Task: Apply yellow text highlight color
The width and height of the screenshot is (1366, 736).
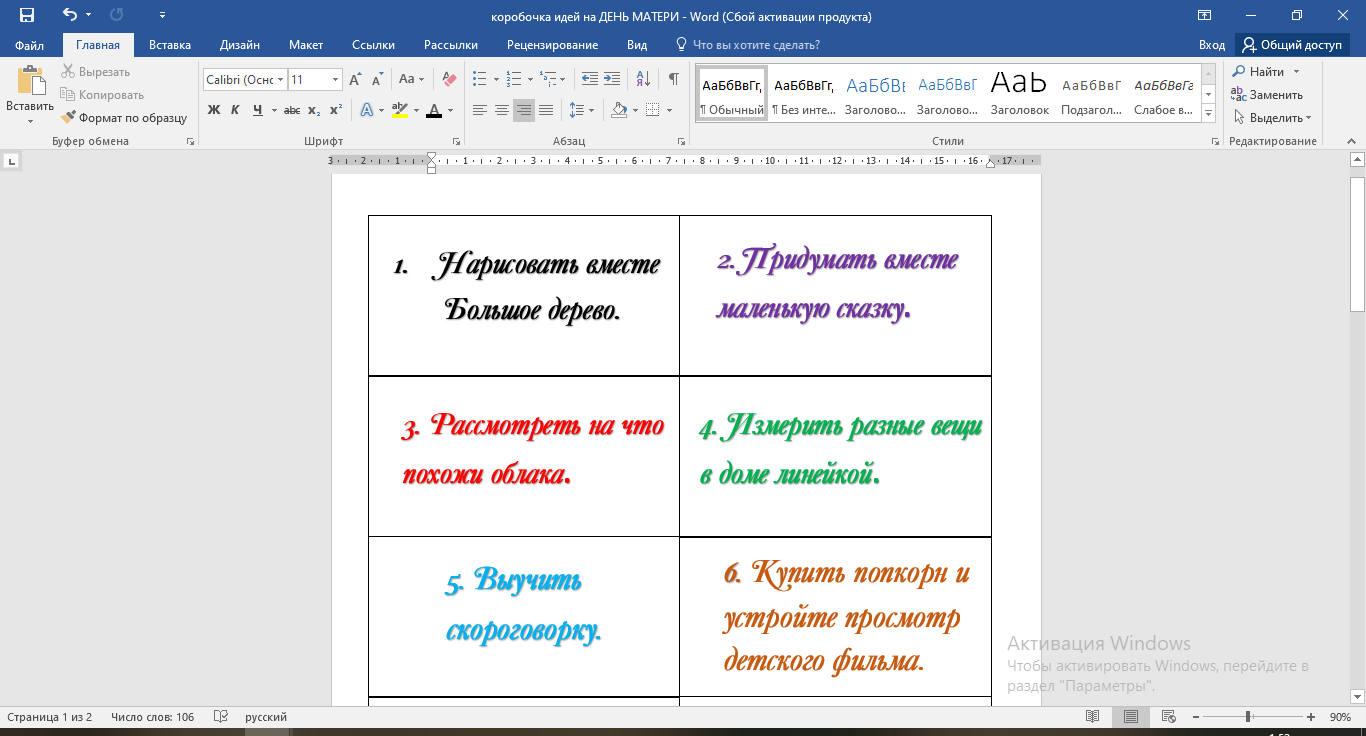Action: coord(399,110)
